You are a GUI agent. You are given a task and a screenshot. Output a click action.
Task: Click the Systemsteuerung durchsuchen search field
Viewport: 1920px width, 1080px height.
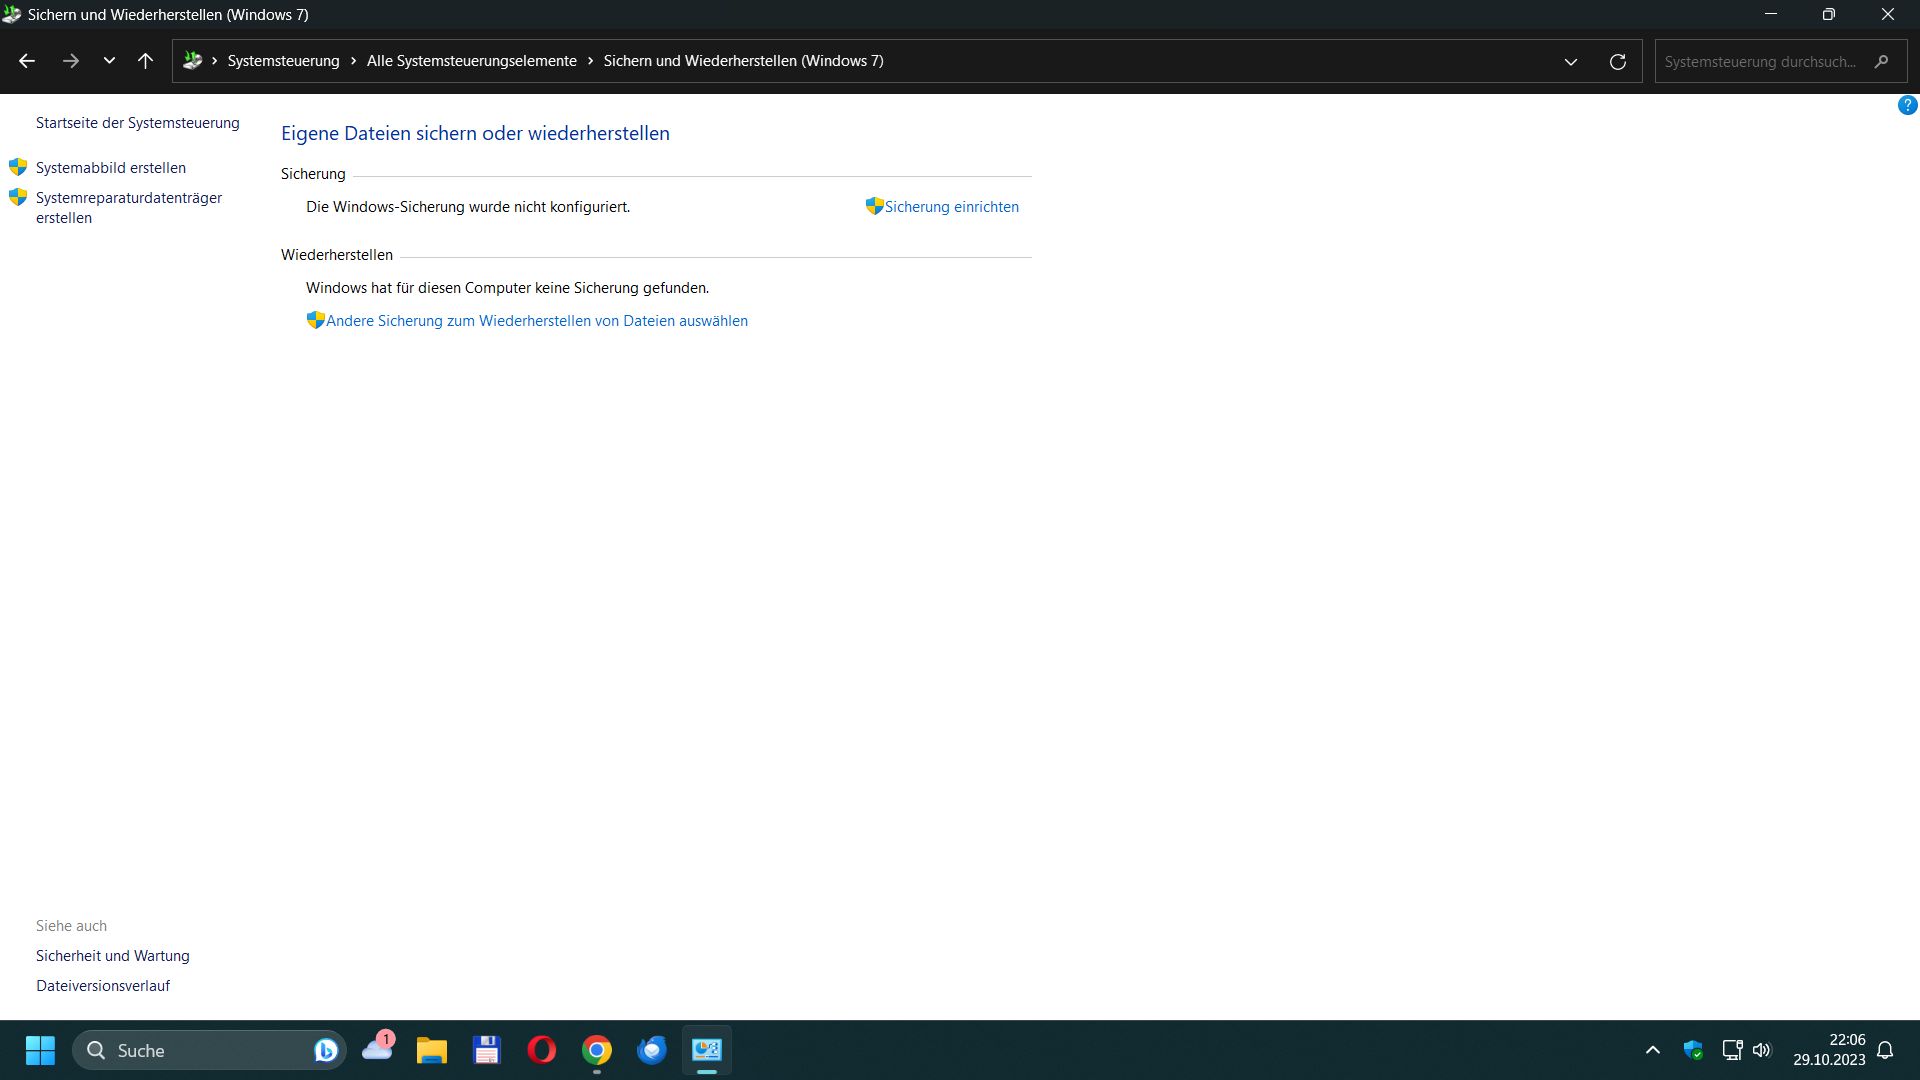(x=1760, y=61)
